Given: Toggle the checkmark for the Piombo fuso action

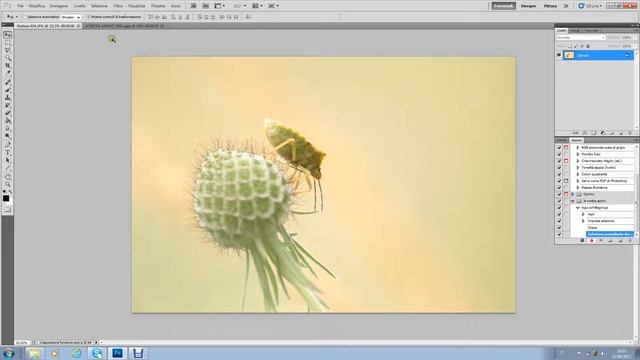Looking at the screenshot, I should point(559,154).
